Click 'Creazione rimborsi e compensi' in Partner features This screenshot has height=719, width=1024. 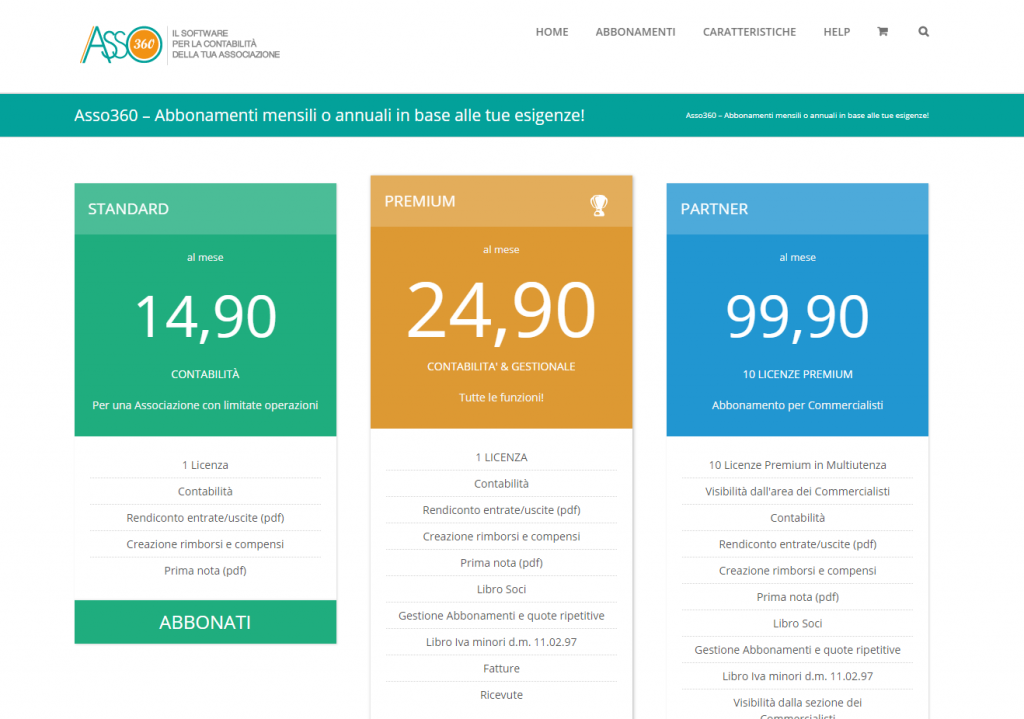click(x=797, y=571)
